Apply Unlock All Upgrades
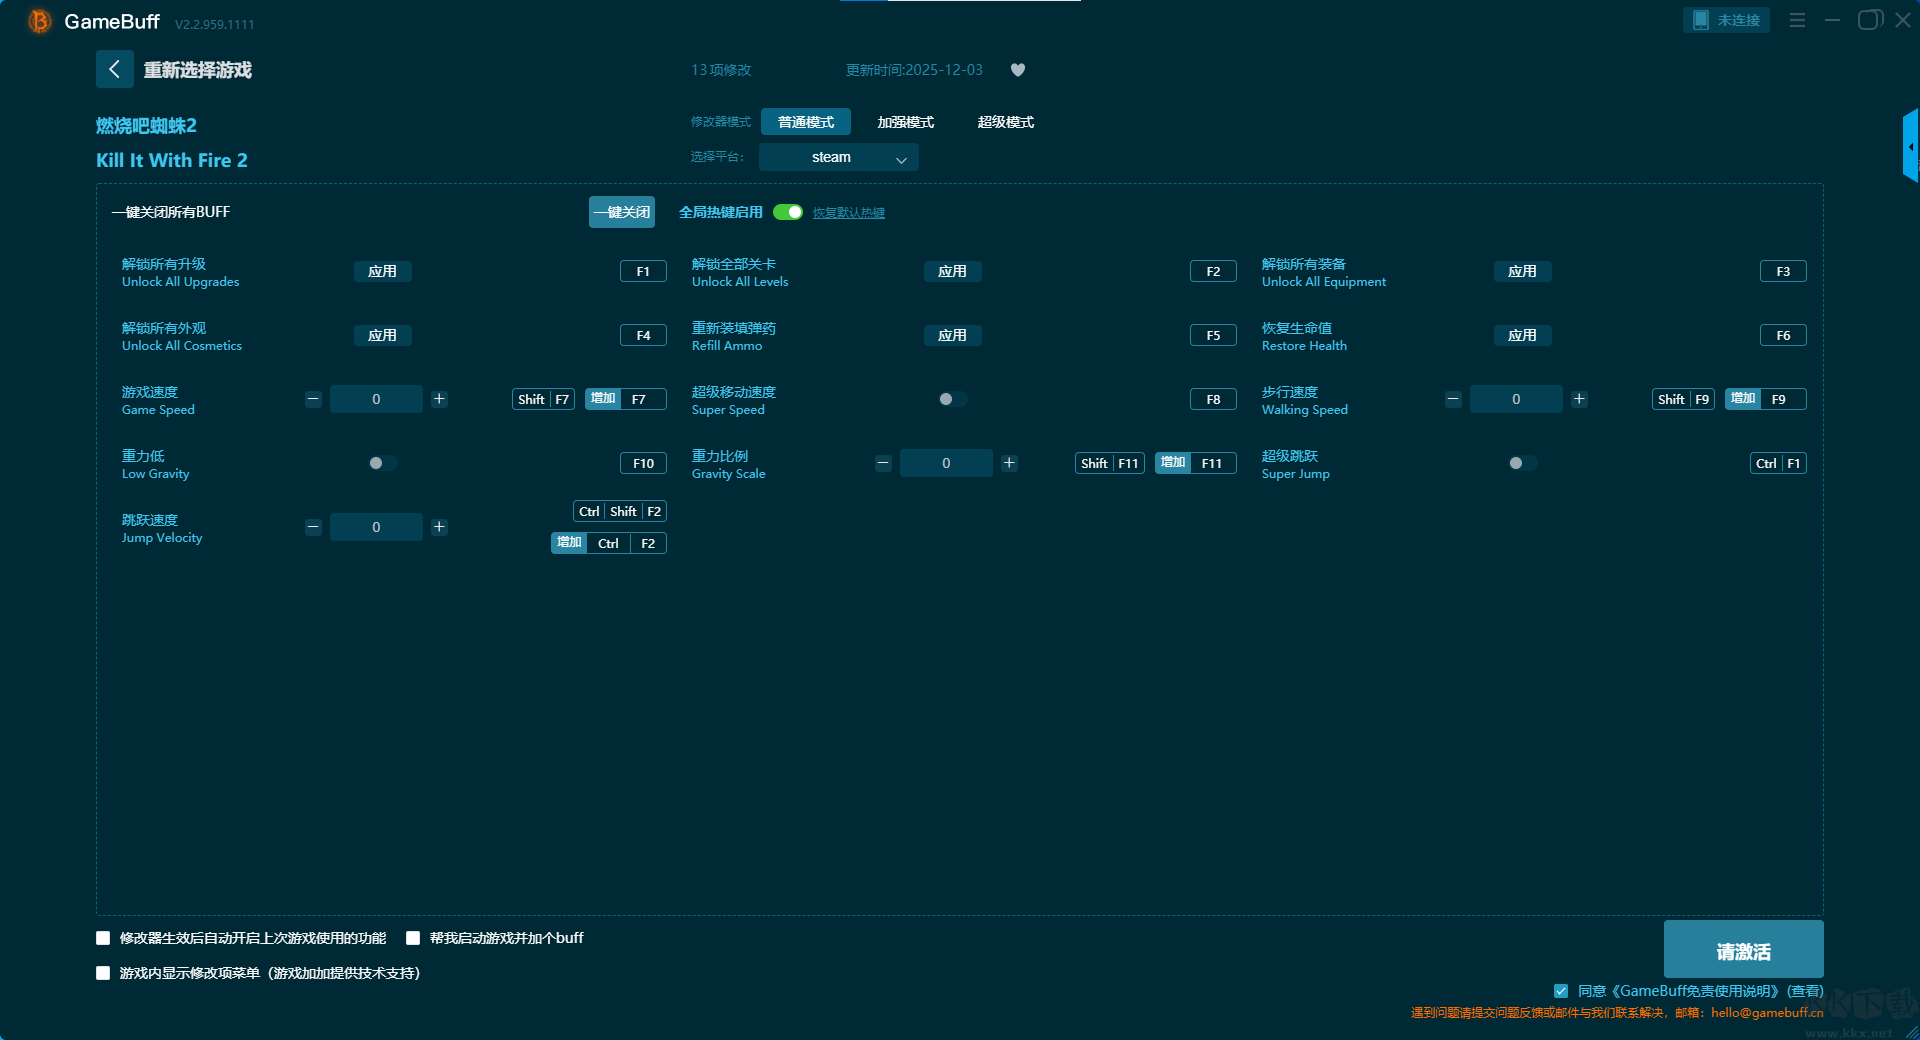The width and height of the screenshot is (1920, 1040). coord(382,271)
